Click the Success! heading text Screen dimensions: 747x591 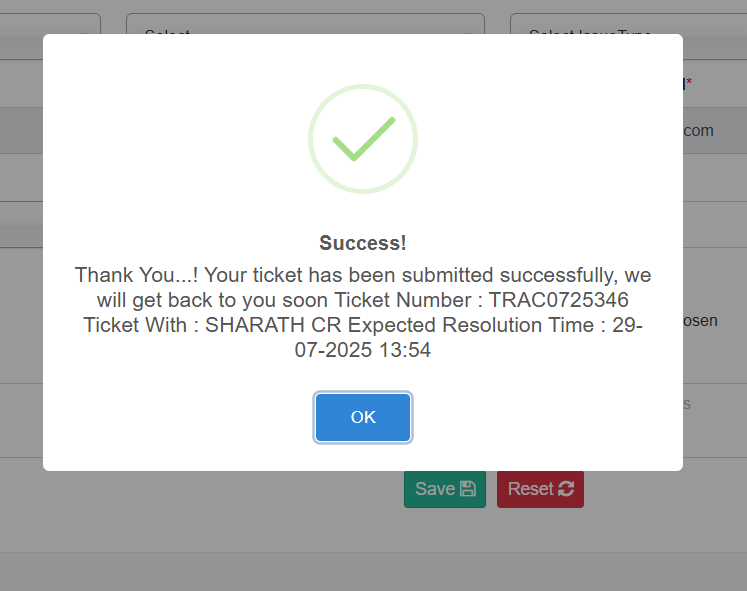tap(363, 243)
